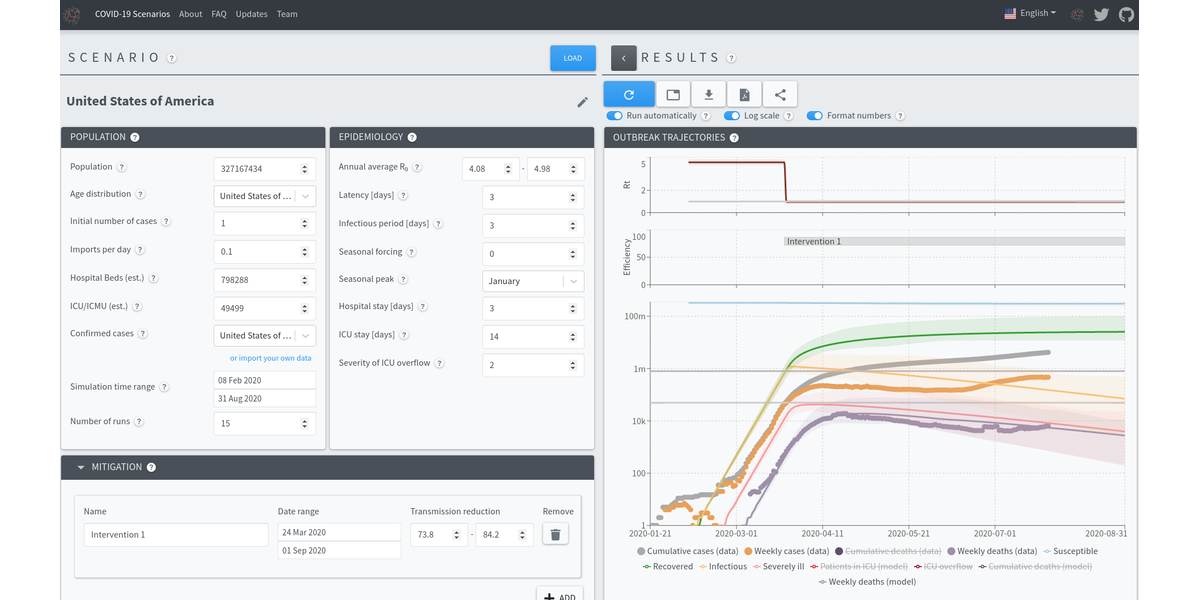The image size is (1200, 600).
Task: Disable the Run automatically toggle
Action: (615, 116)
